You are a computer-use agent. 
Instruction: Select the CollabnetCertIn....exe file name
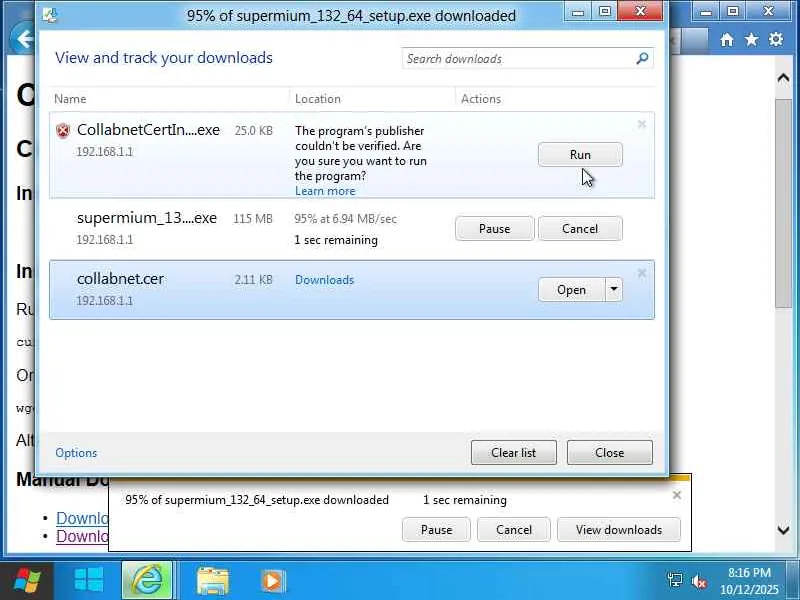[148, 130]
